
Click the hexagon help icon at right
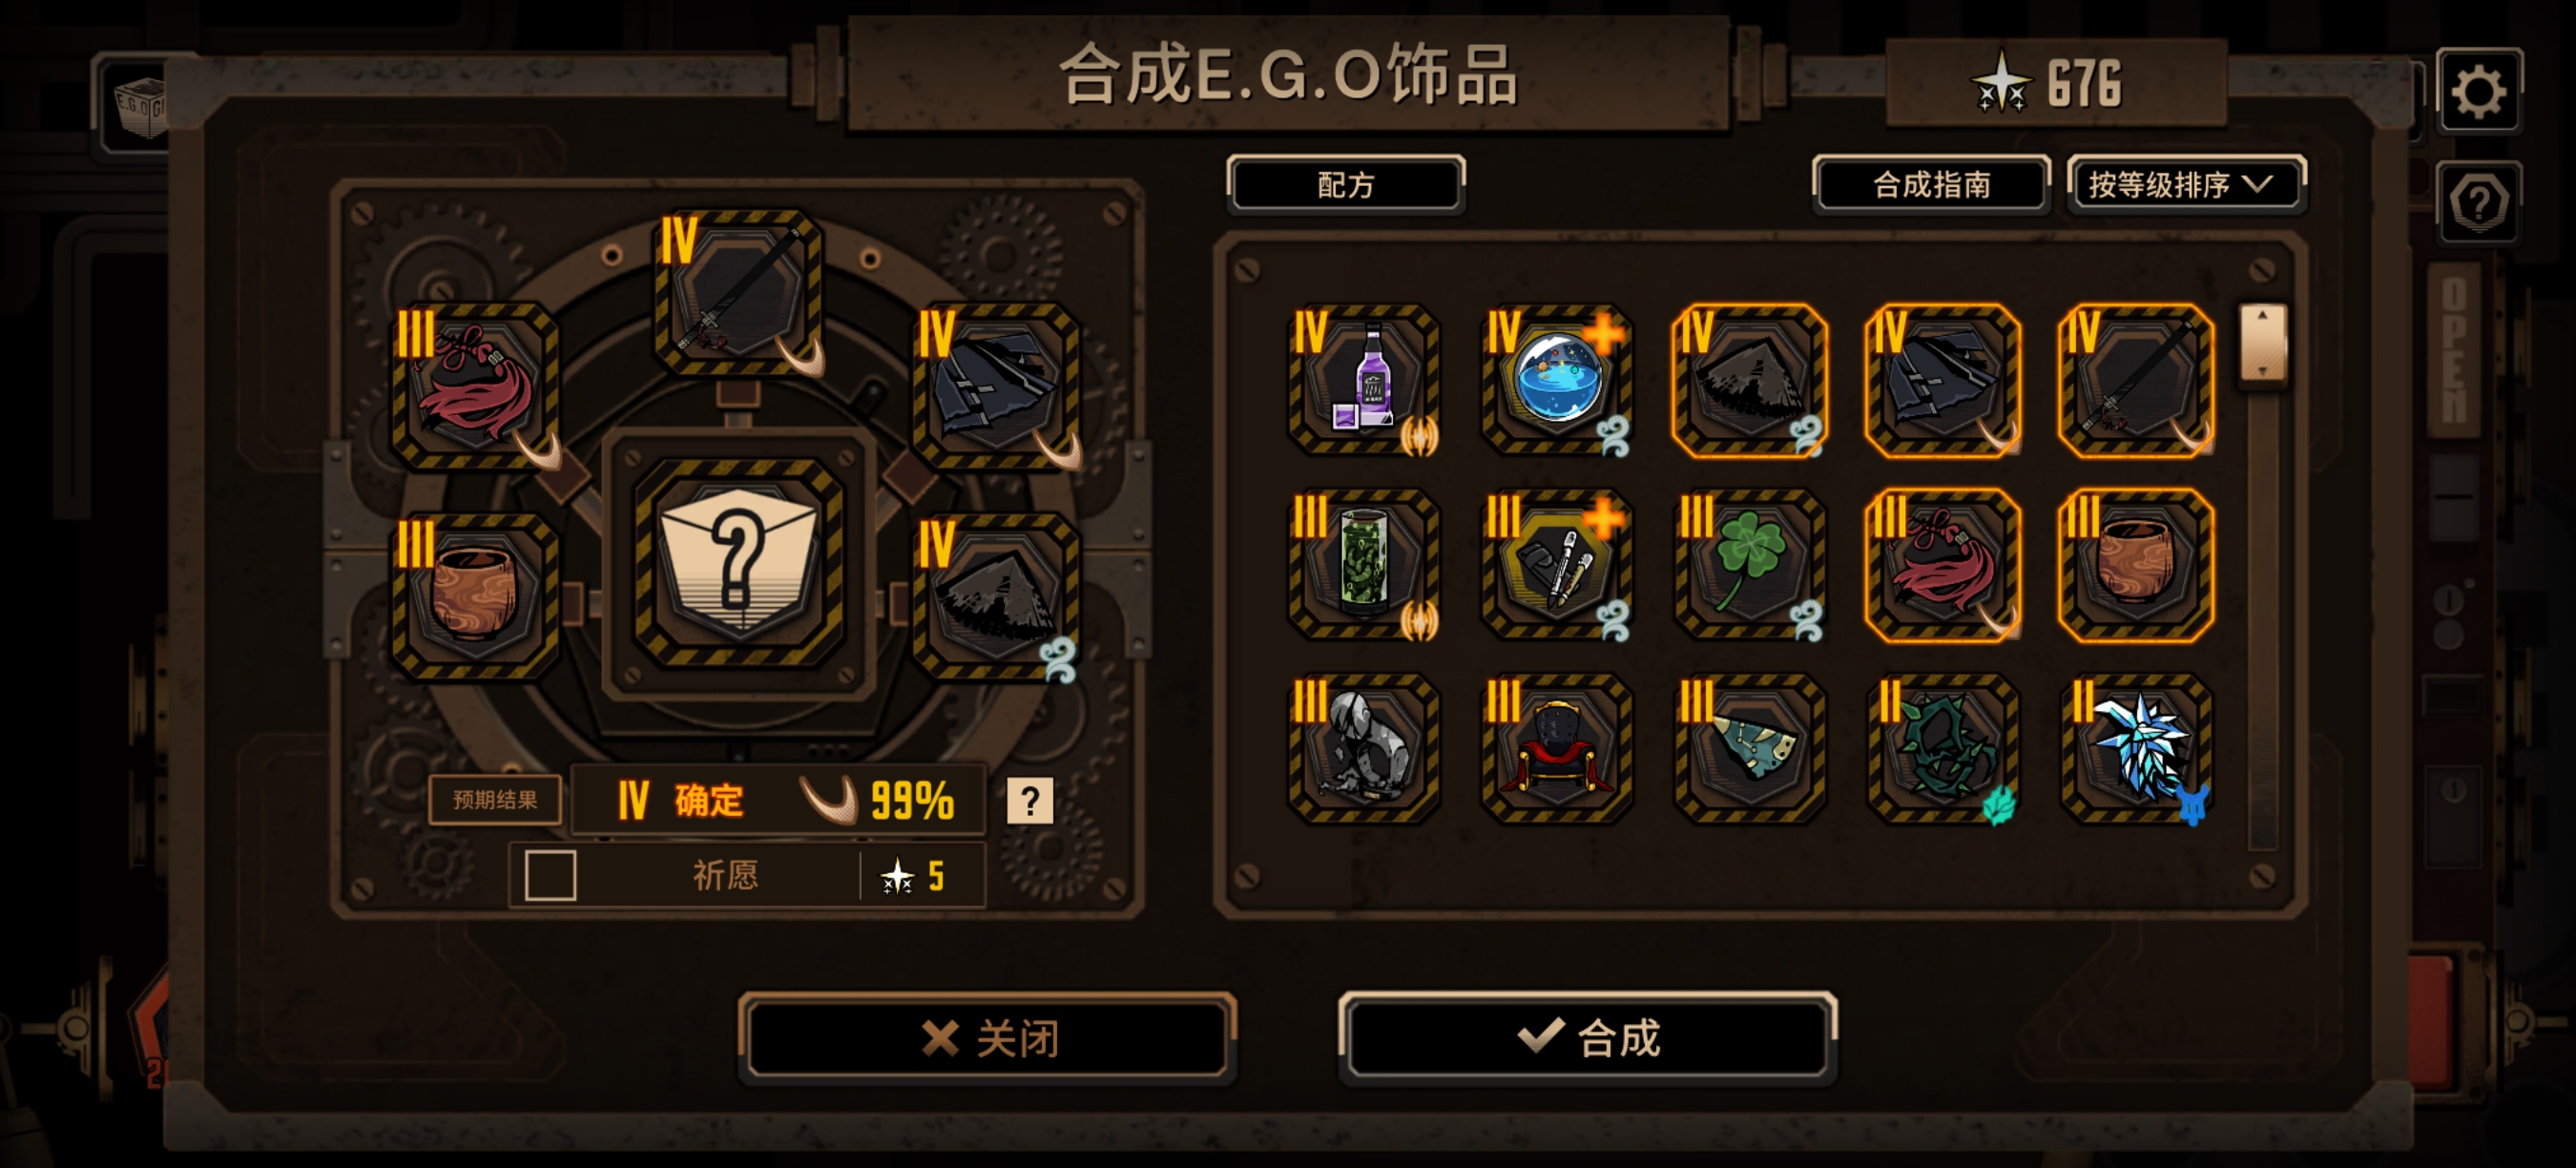tap(2479, 202)
